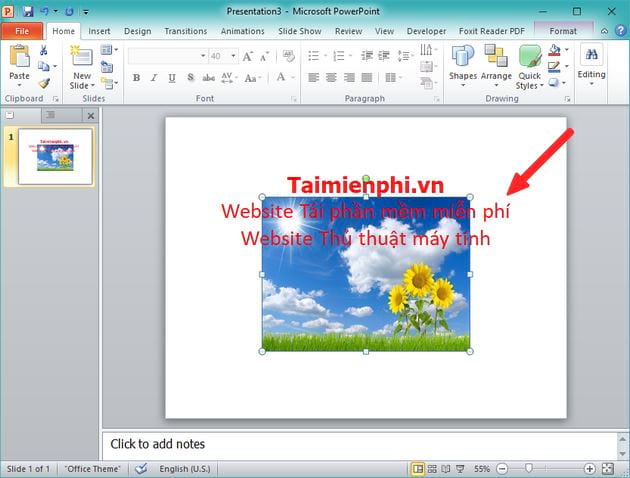Expand the font name combo box

click(x=203, y=56)
